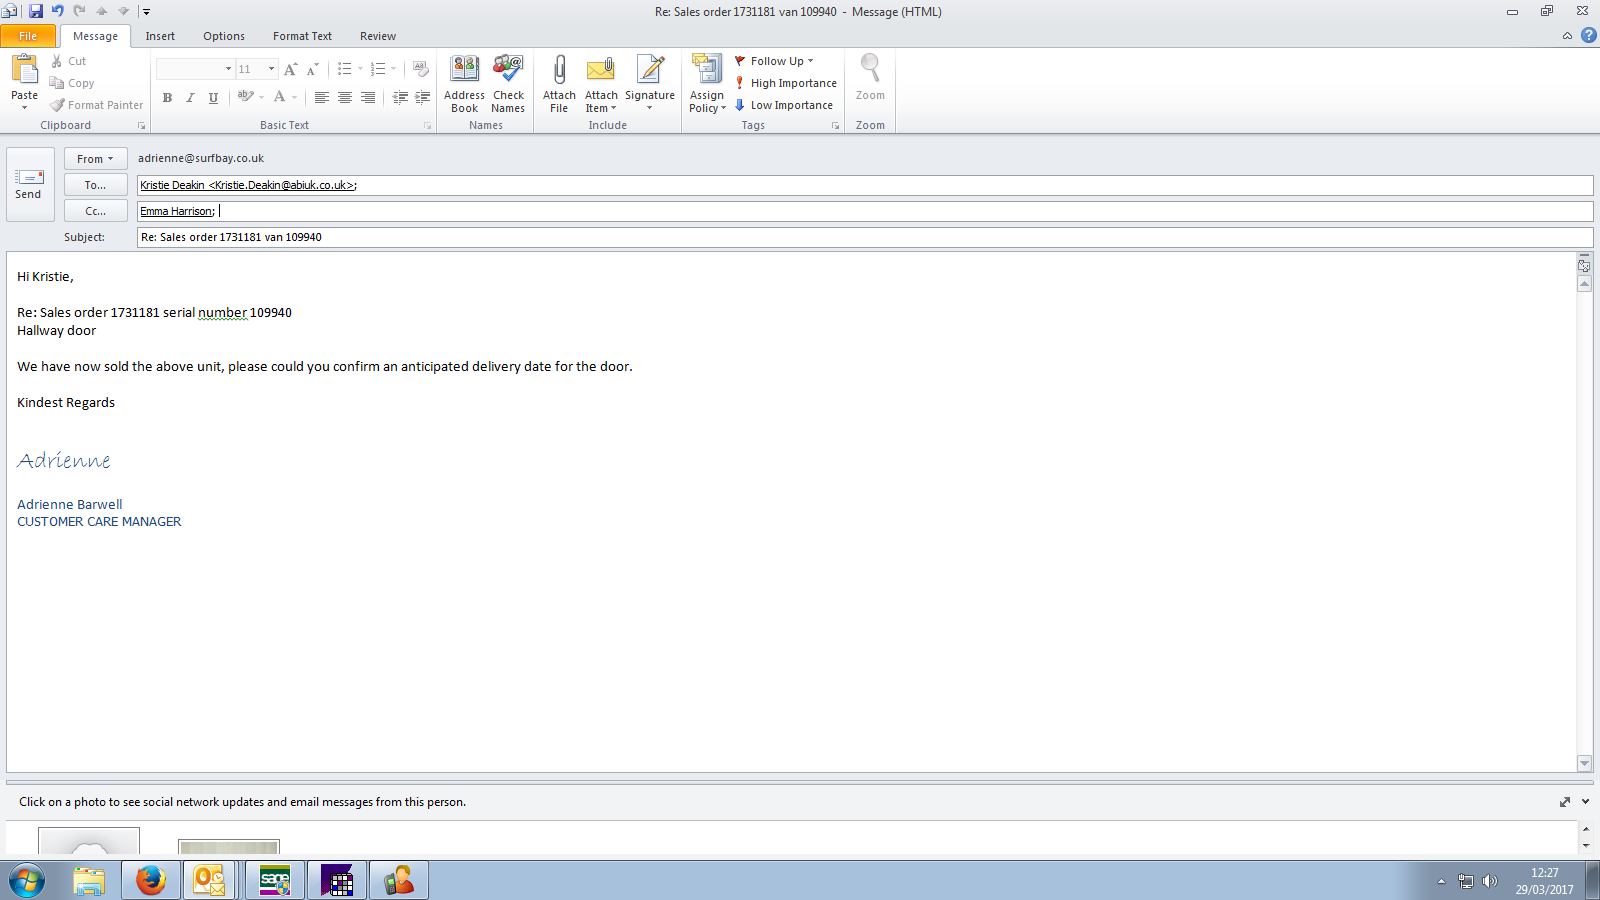Activate the Format Painter tool

click(96, 105)
